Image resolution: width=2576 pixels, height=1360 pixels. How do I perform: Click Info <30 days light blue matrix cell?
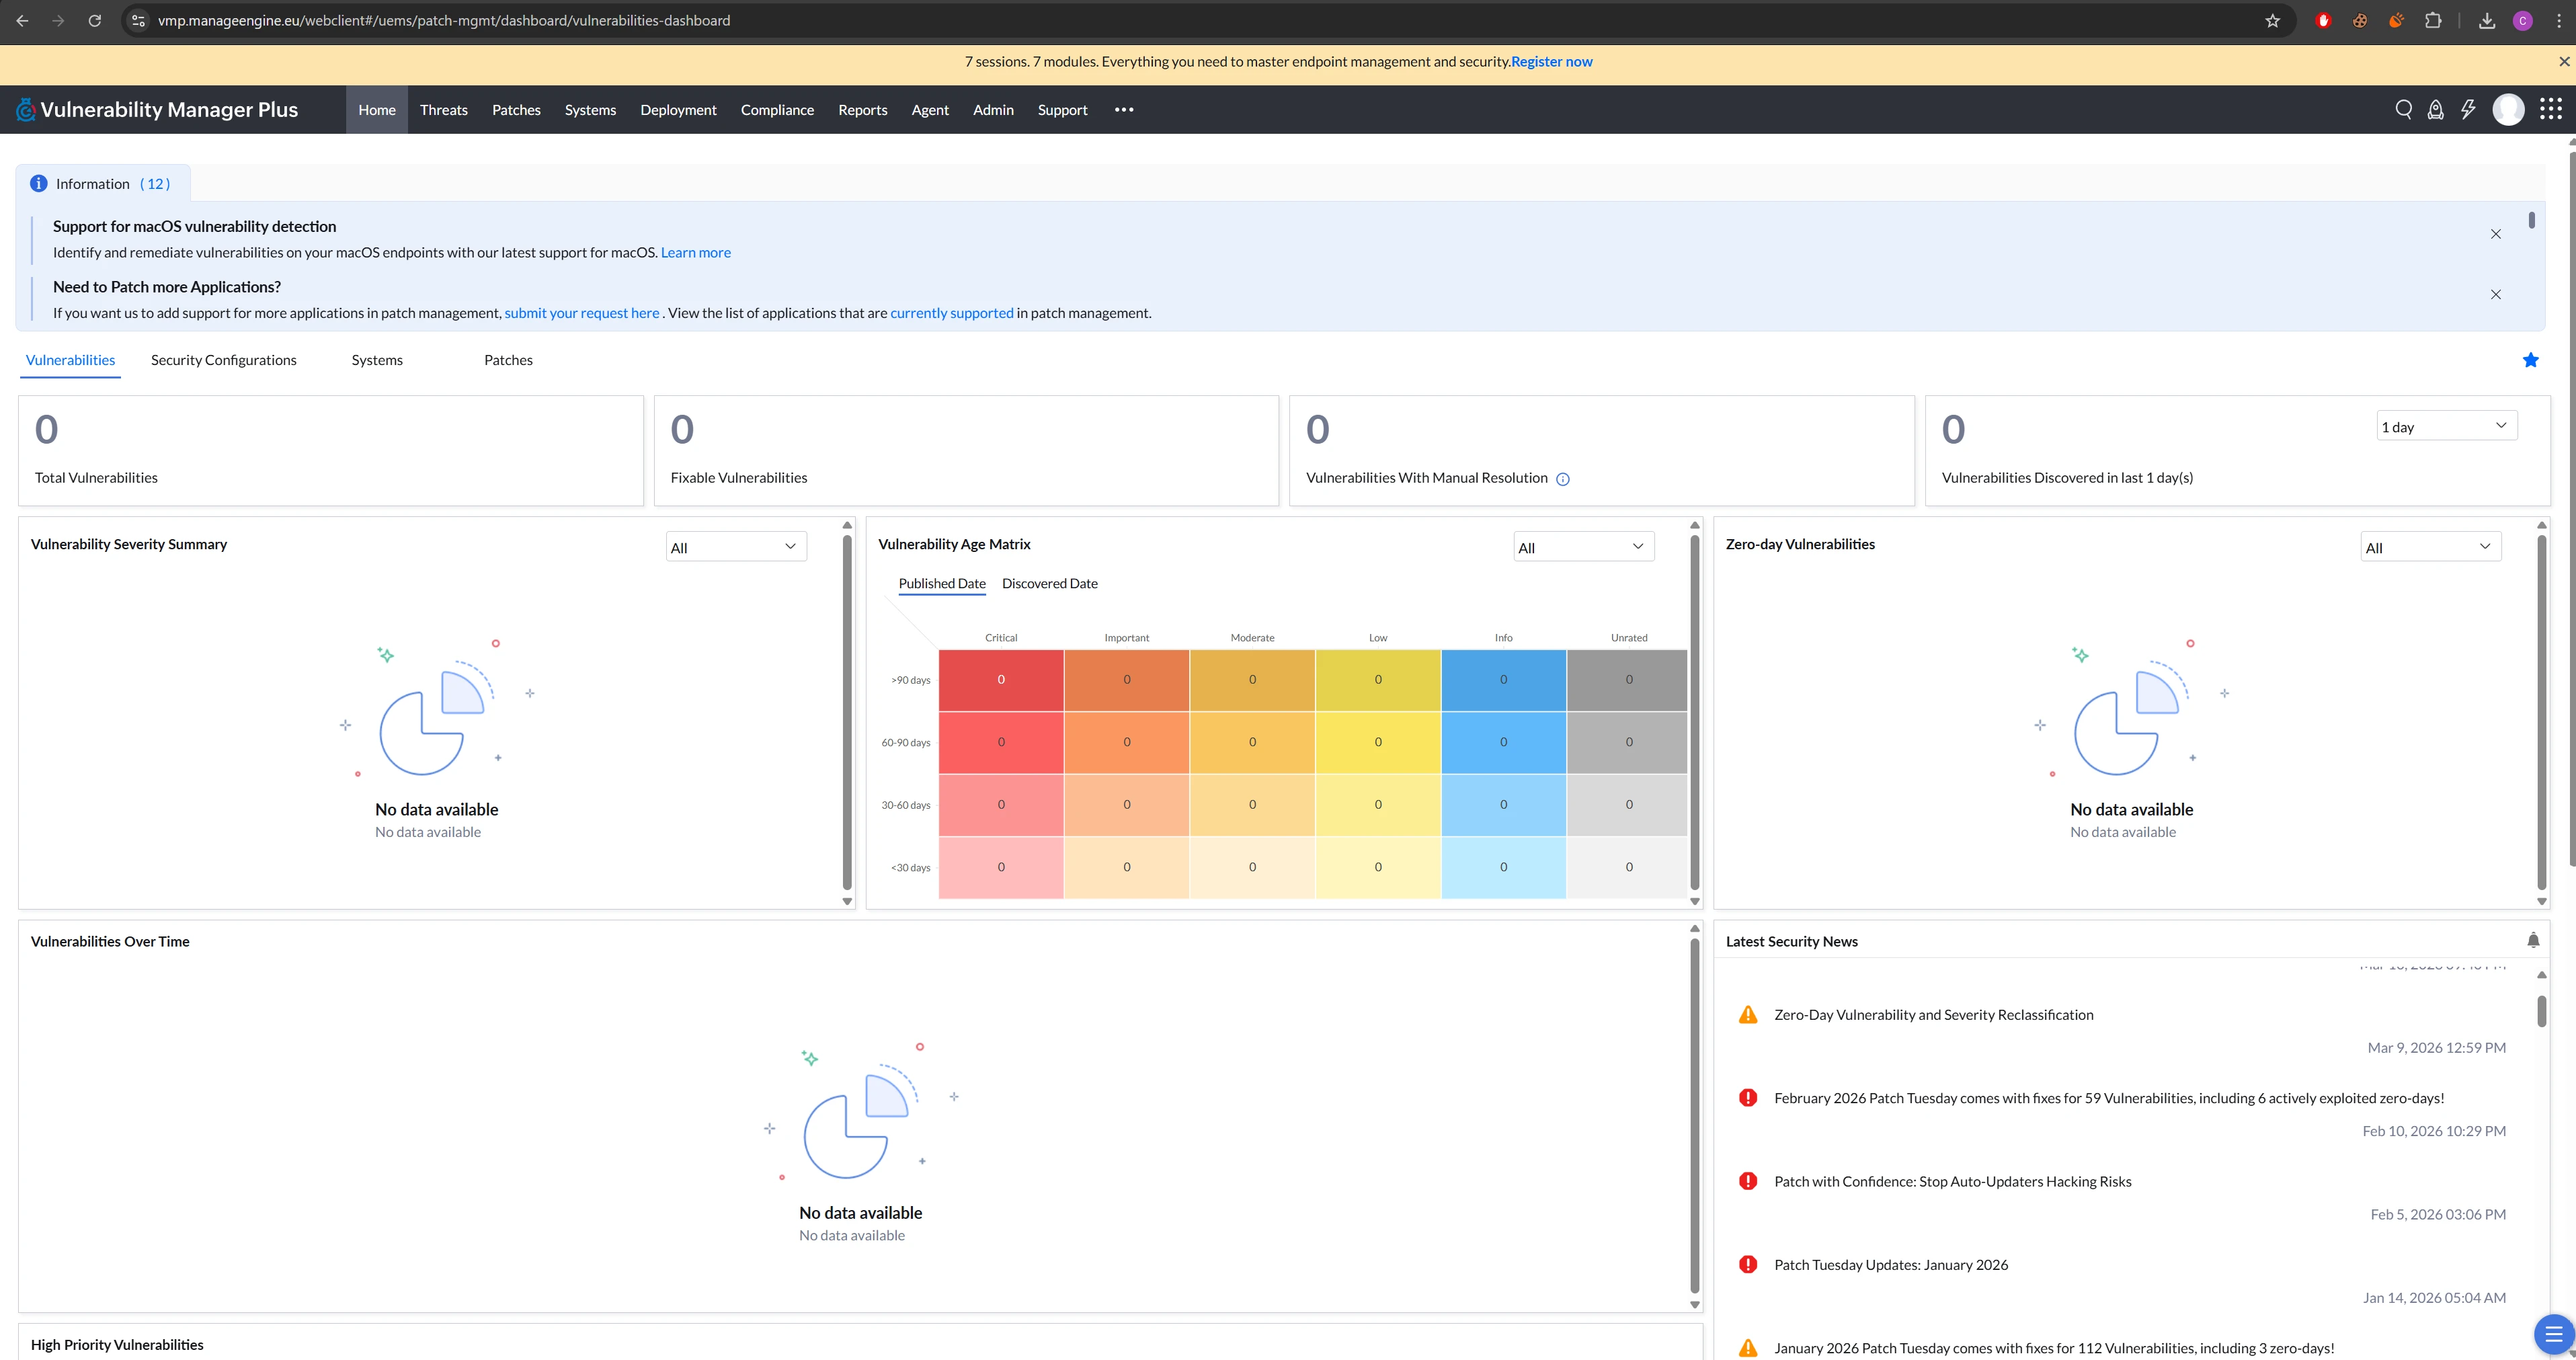(1503, 867)
